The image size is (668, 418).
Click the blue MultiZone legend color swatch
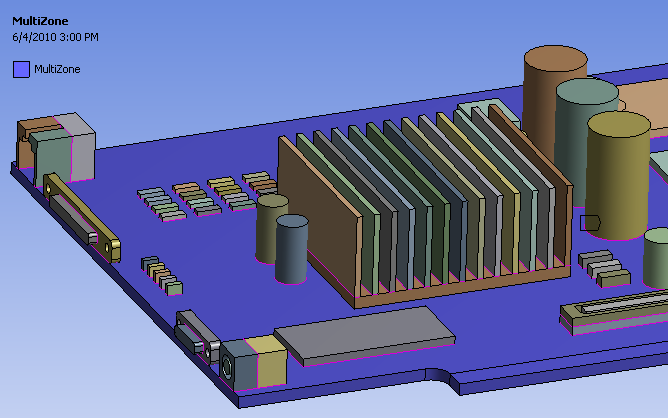click(21, 69)
